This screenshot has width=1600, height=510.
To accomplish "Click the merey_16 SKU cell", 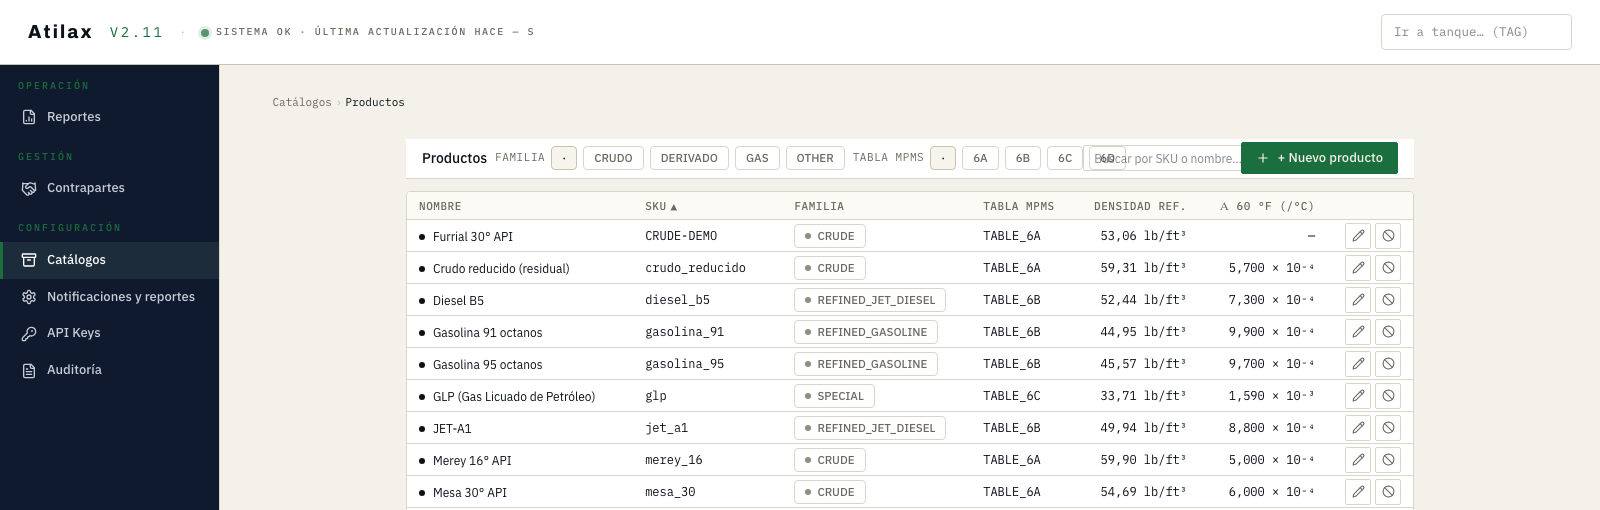I will pyautogui.click(x=674, y=460).
